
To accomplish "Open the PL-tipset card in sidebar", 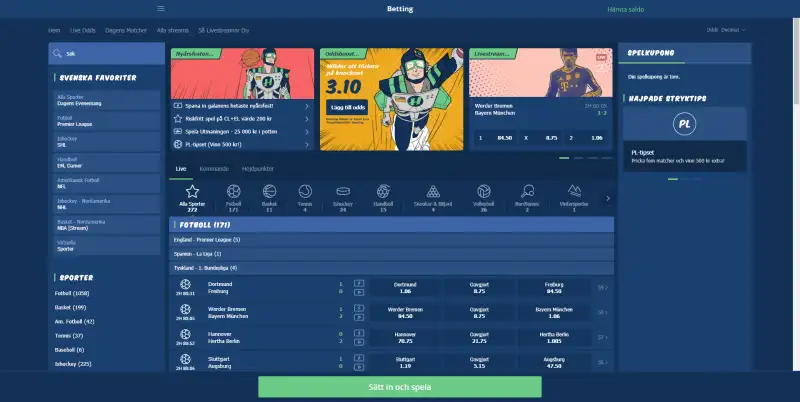I will pyautogui.click(x=684, y=156).
